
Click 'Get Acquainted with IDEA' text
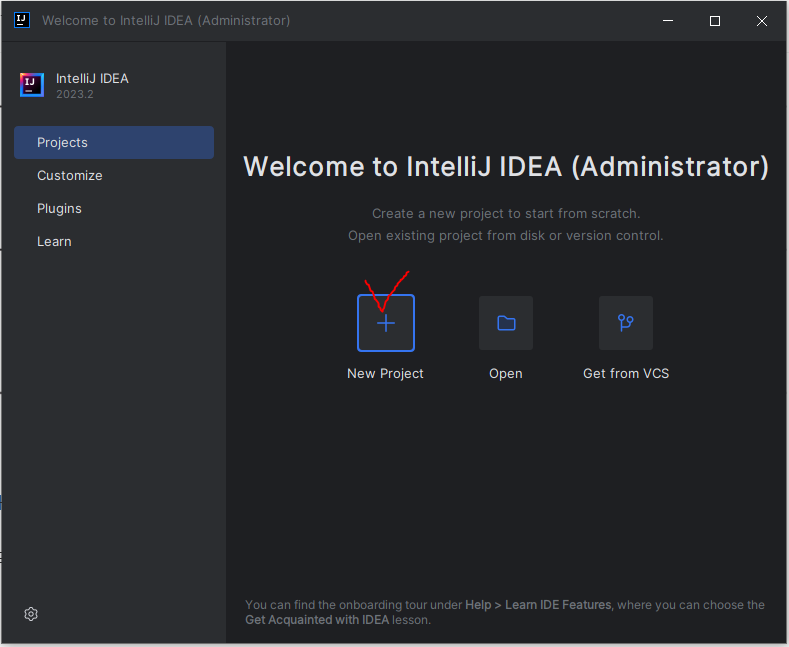pyautogui.click(x=317, y=620)
